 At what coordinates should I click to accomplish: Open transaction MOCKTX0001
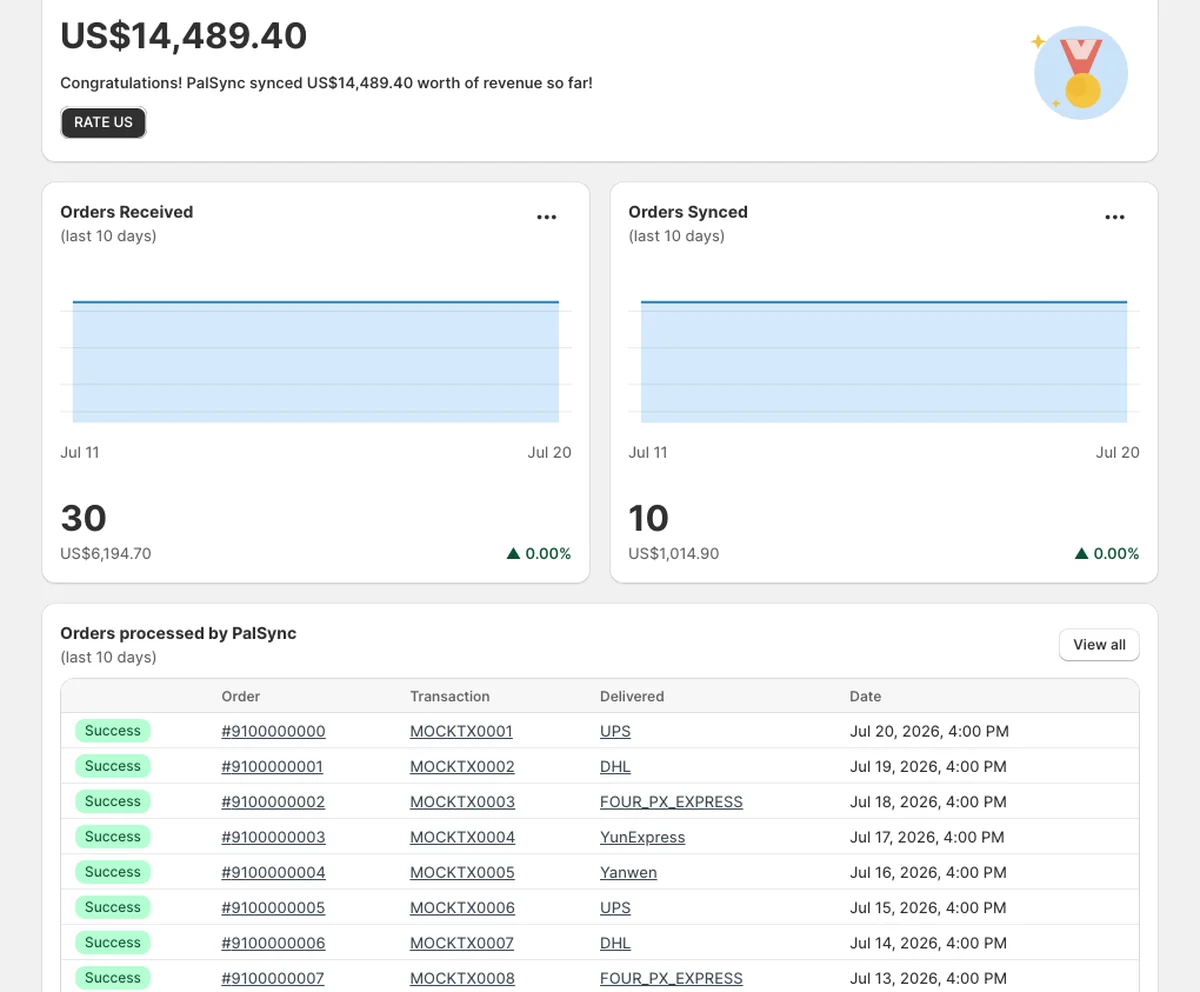click(461, 731)
